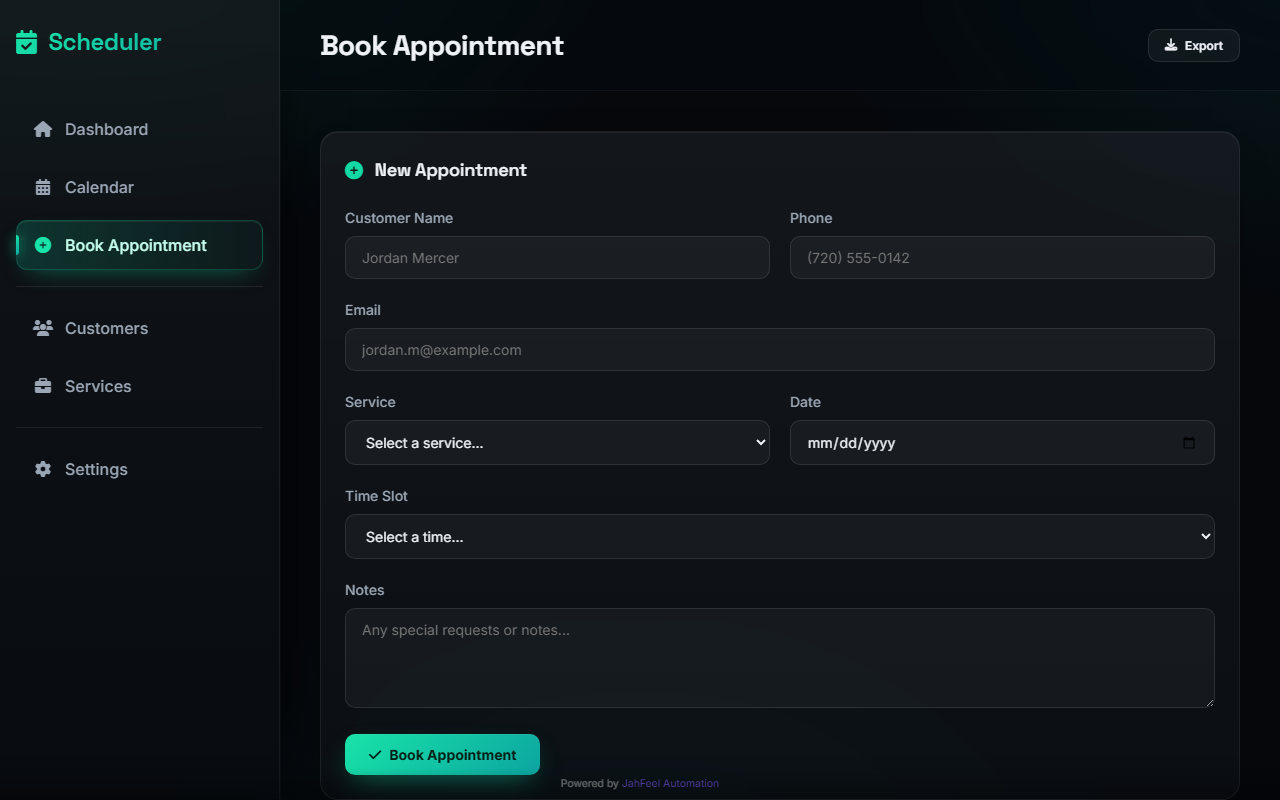Click the Book Appointment page title
The height and width of the screenshot is (800, 1280).
click(442, 45)
